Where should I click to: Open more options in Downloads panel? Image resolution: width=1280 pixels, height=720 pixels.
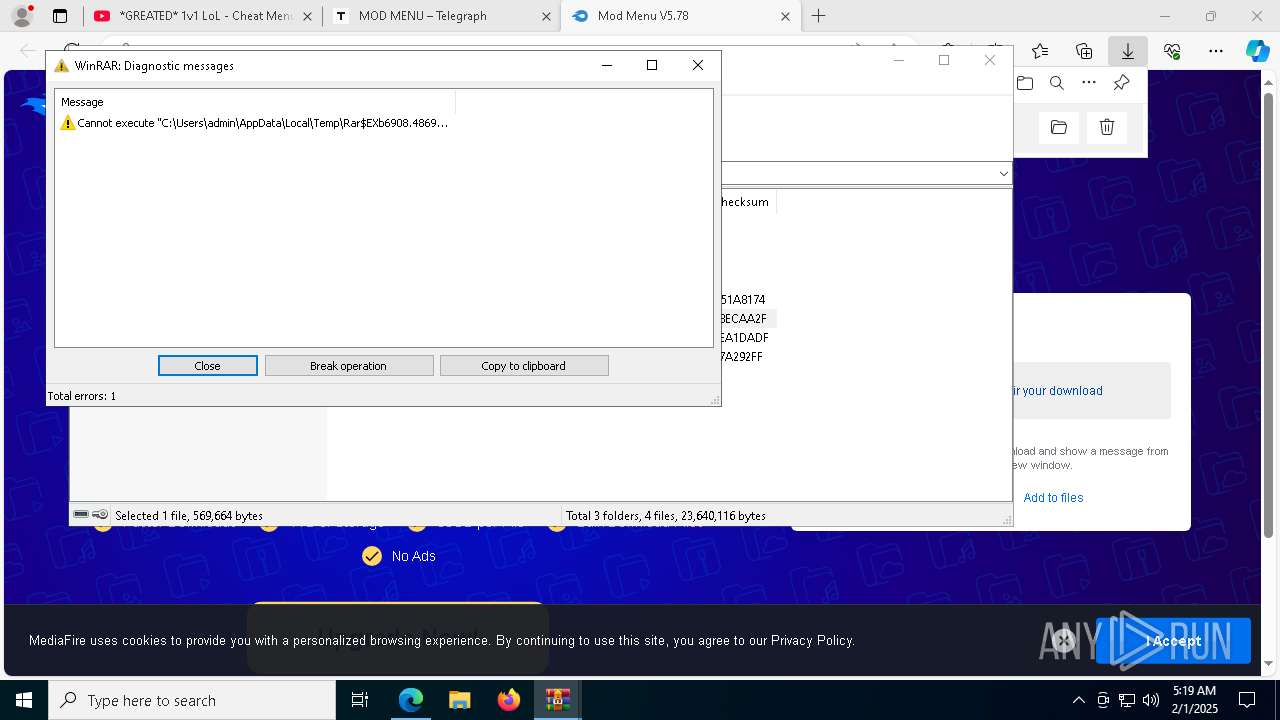[x=1089, y=83]
